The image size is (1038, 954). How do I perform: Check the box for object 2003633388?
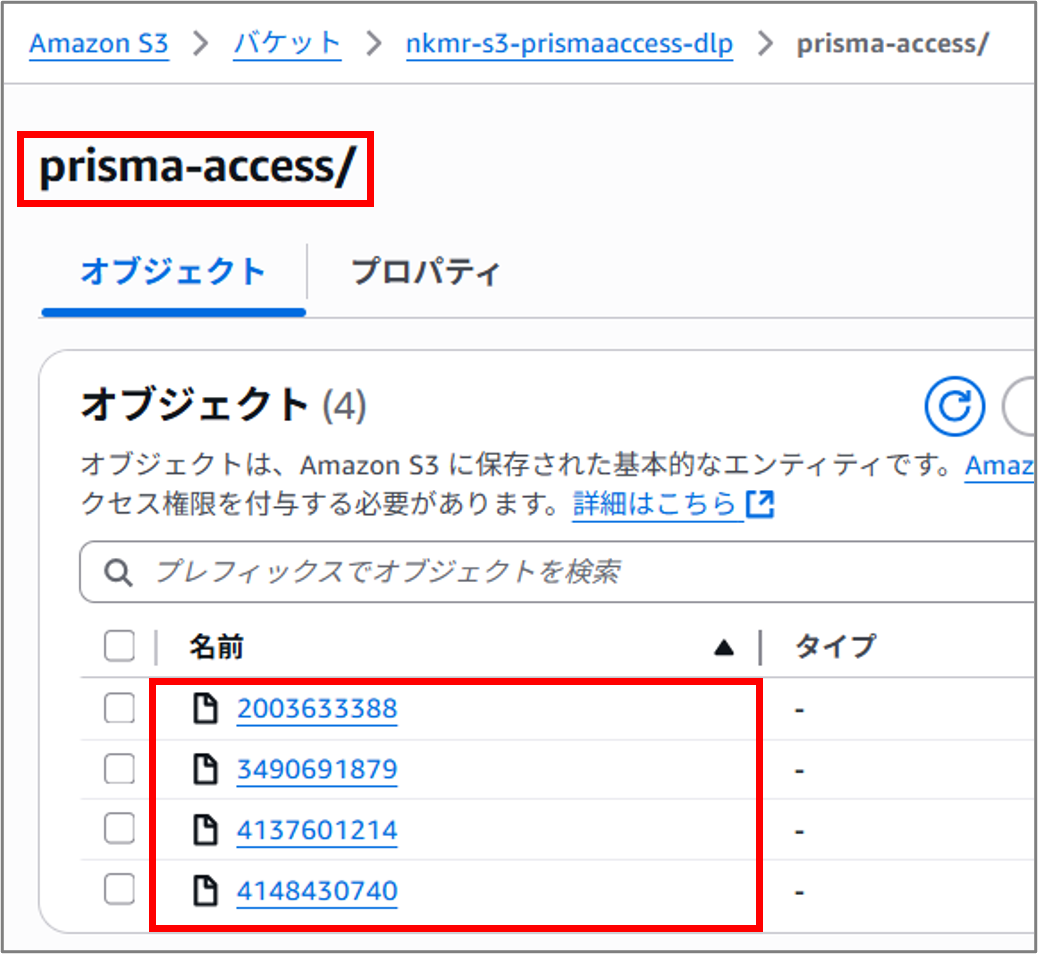[119, 709]
